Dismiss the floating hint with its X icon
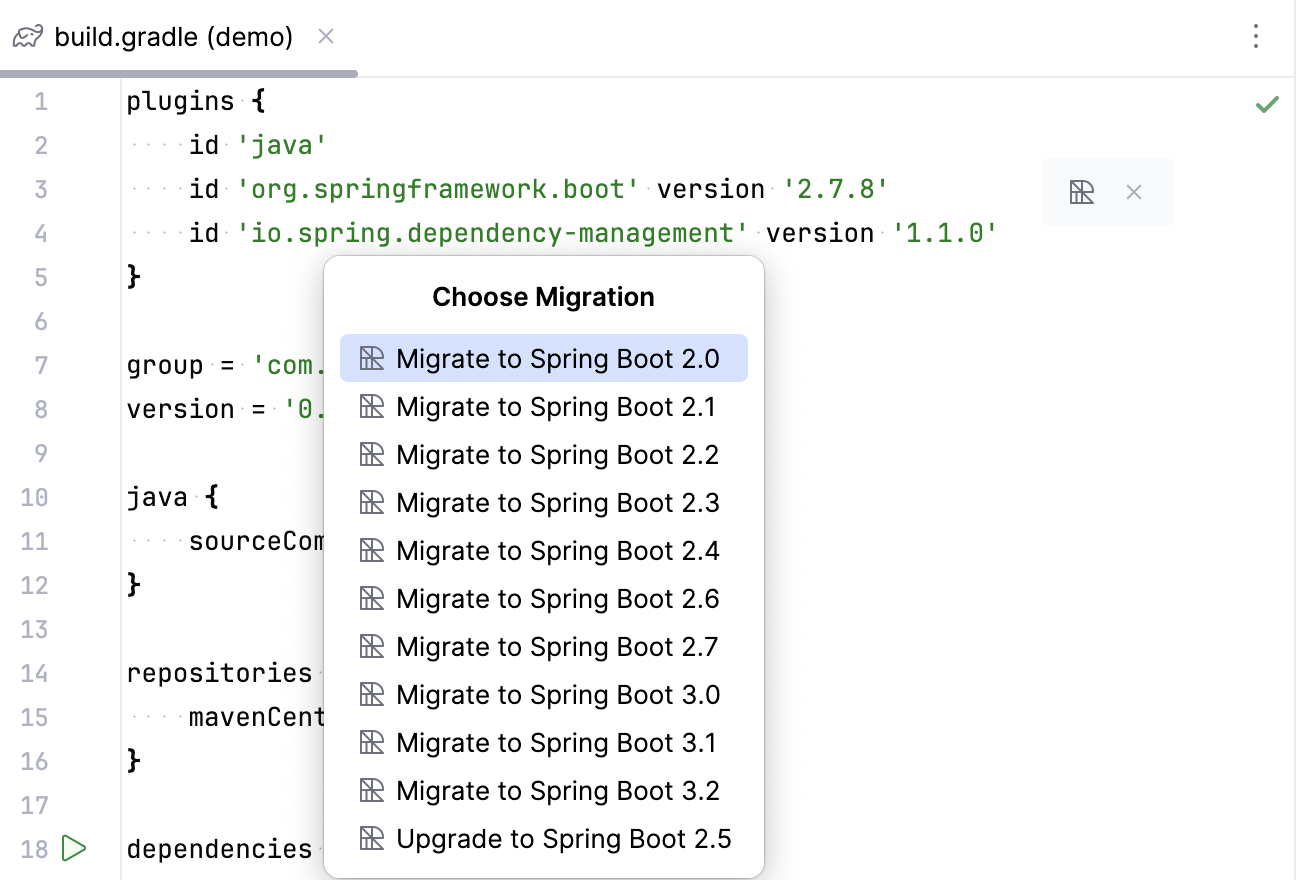The width and height of the screenshot is (1296, 880). pyautogui.click(x=1133, y=193)
